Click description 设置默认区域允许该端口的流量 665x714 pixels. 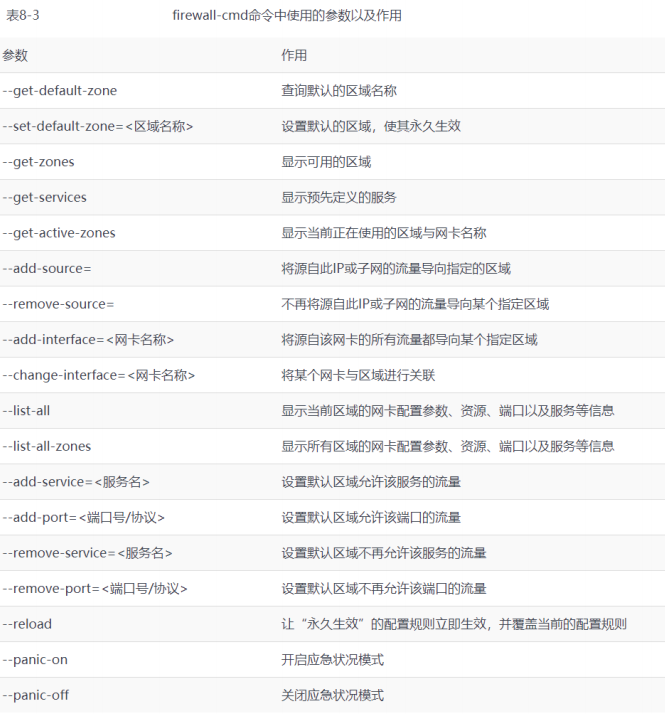click(x=371, y=517)
